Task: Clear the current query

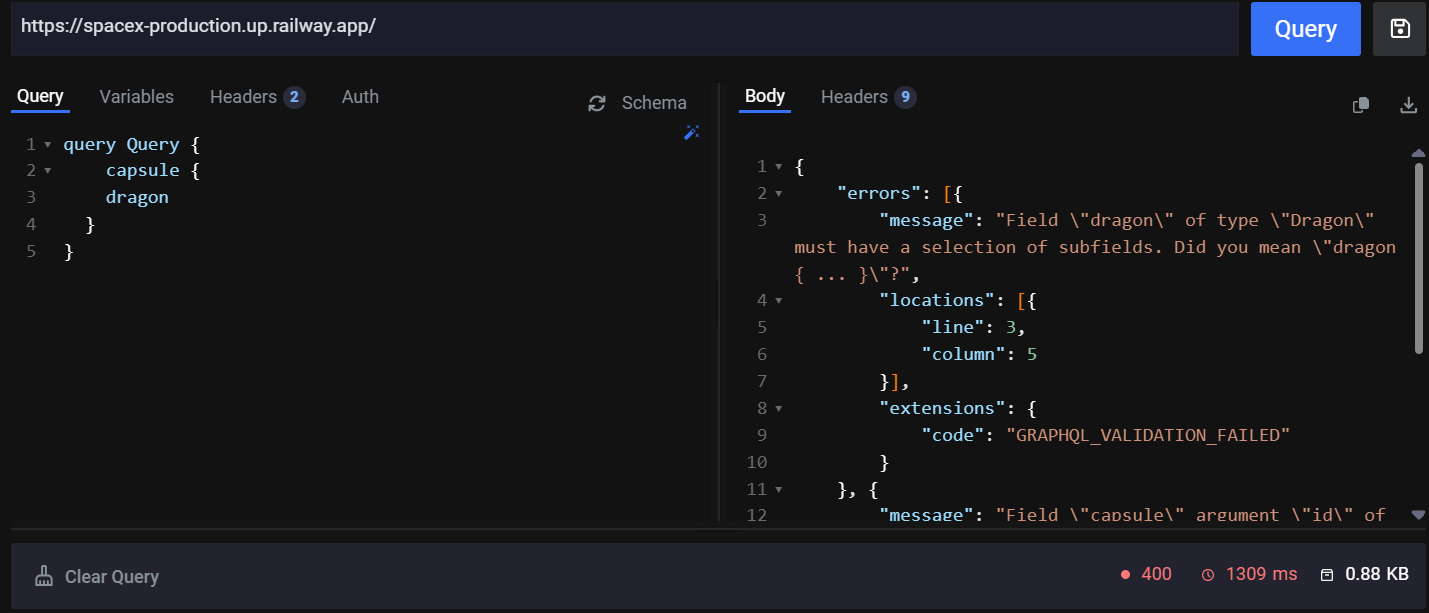Action: pyautogui.click(x=97, y=576)
